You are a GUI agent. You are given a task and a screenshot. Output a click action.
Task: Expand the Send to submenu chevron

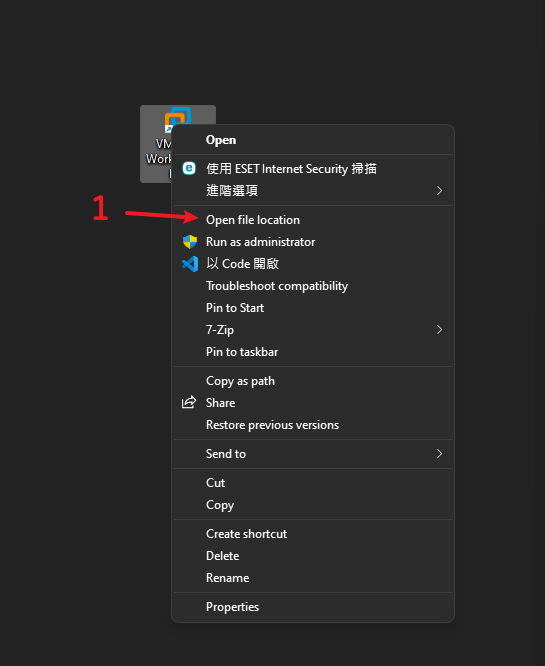click(440, 454)
